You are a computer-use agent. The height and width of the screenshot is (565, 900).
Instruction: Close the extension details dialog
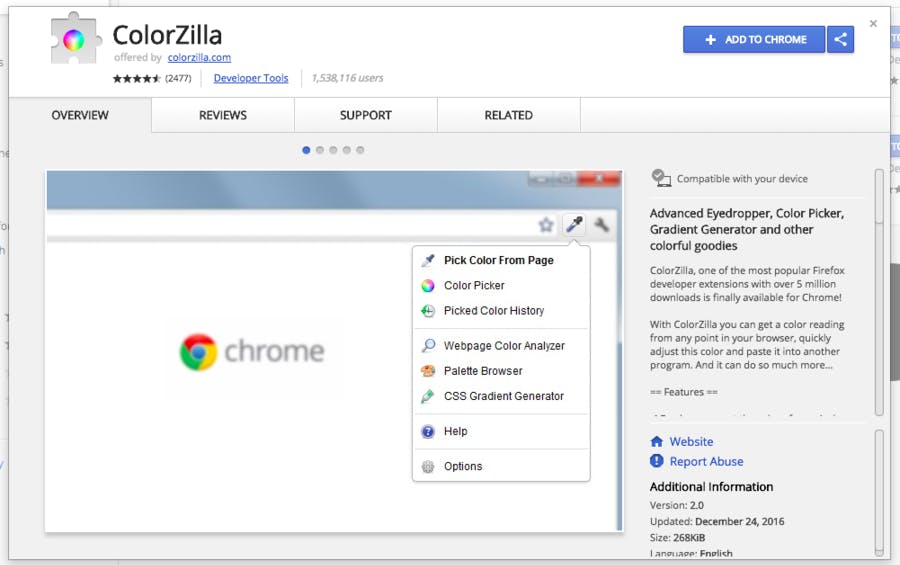873,24
